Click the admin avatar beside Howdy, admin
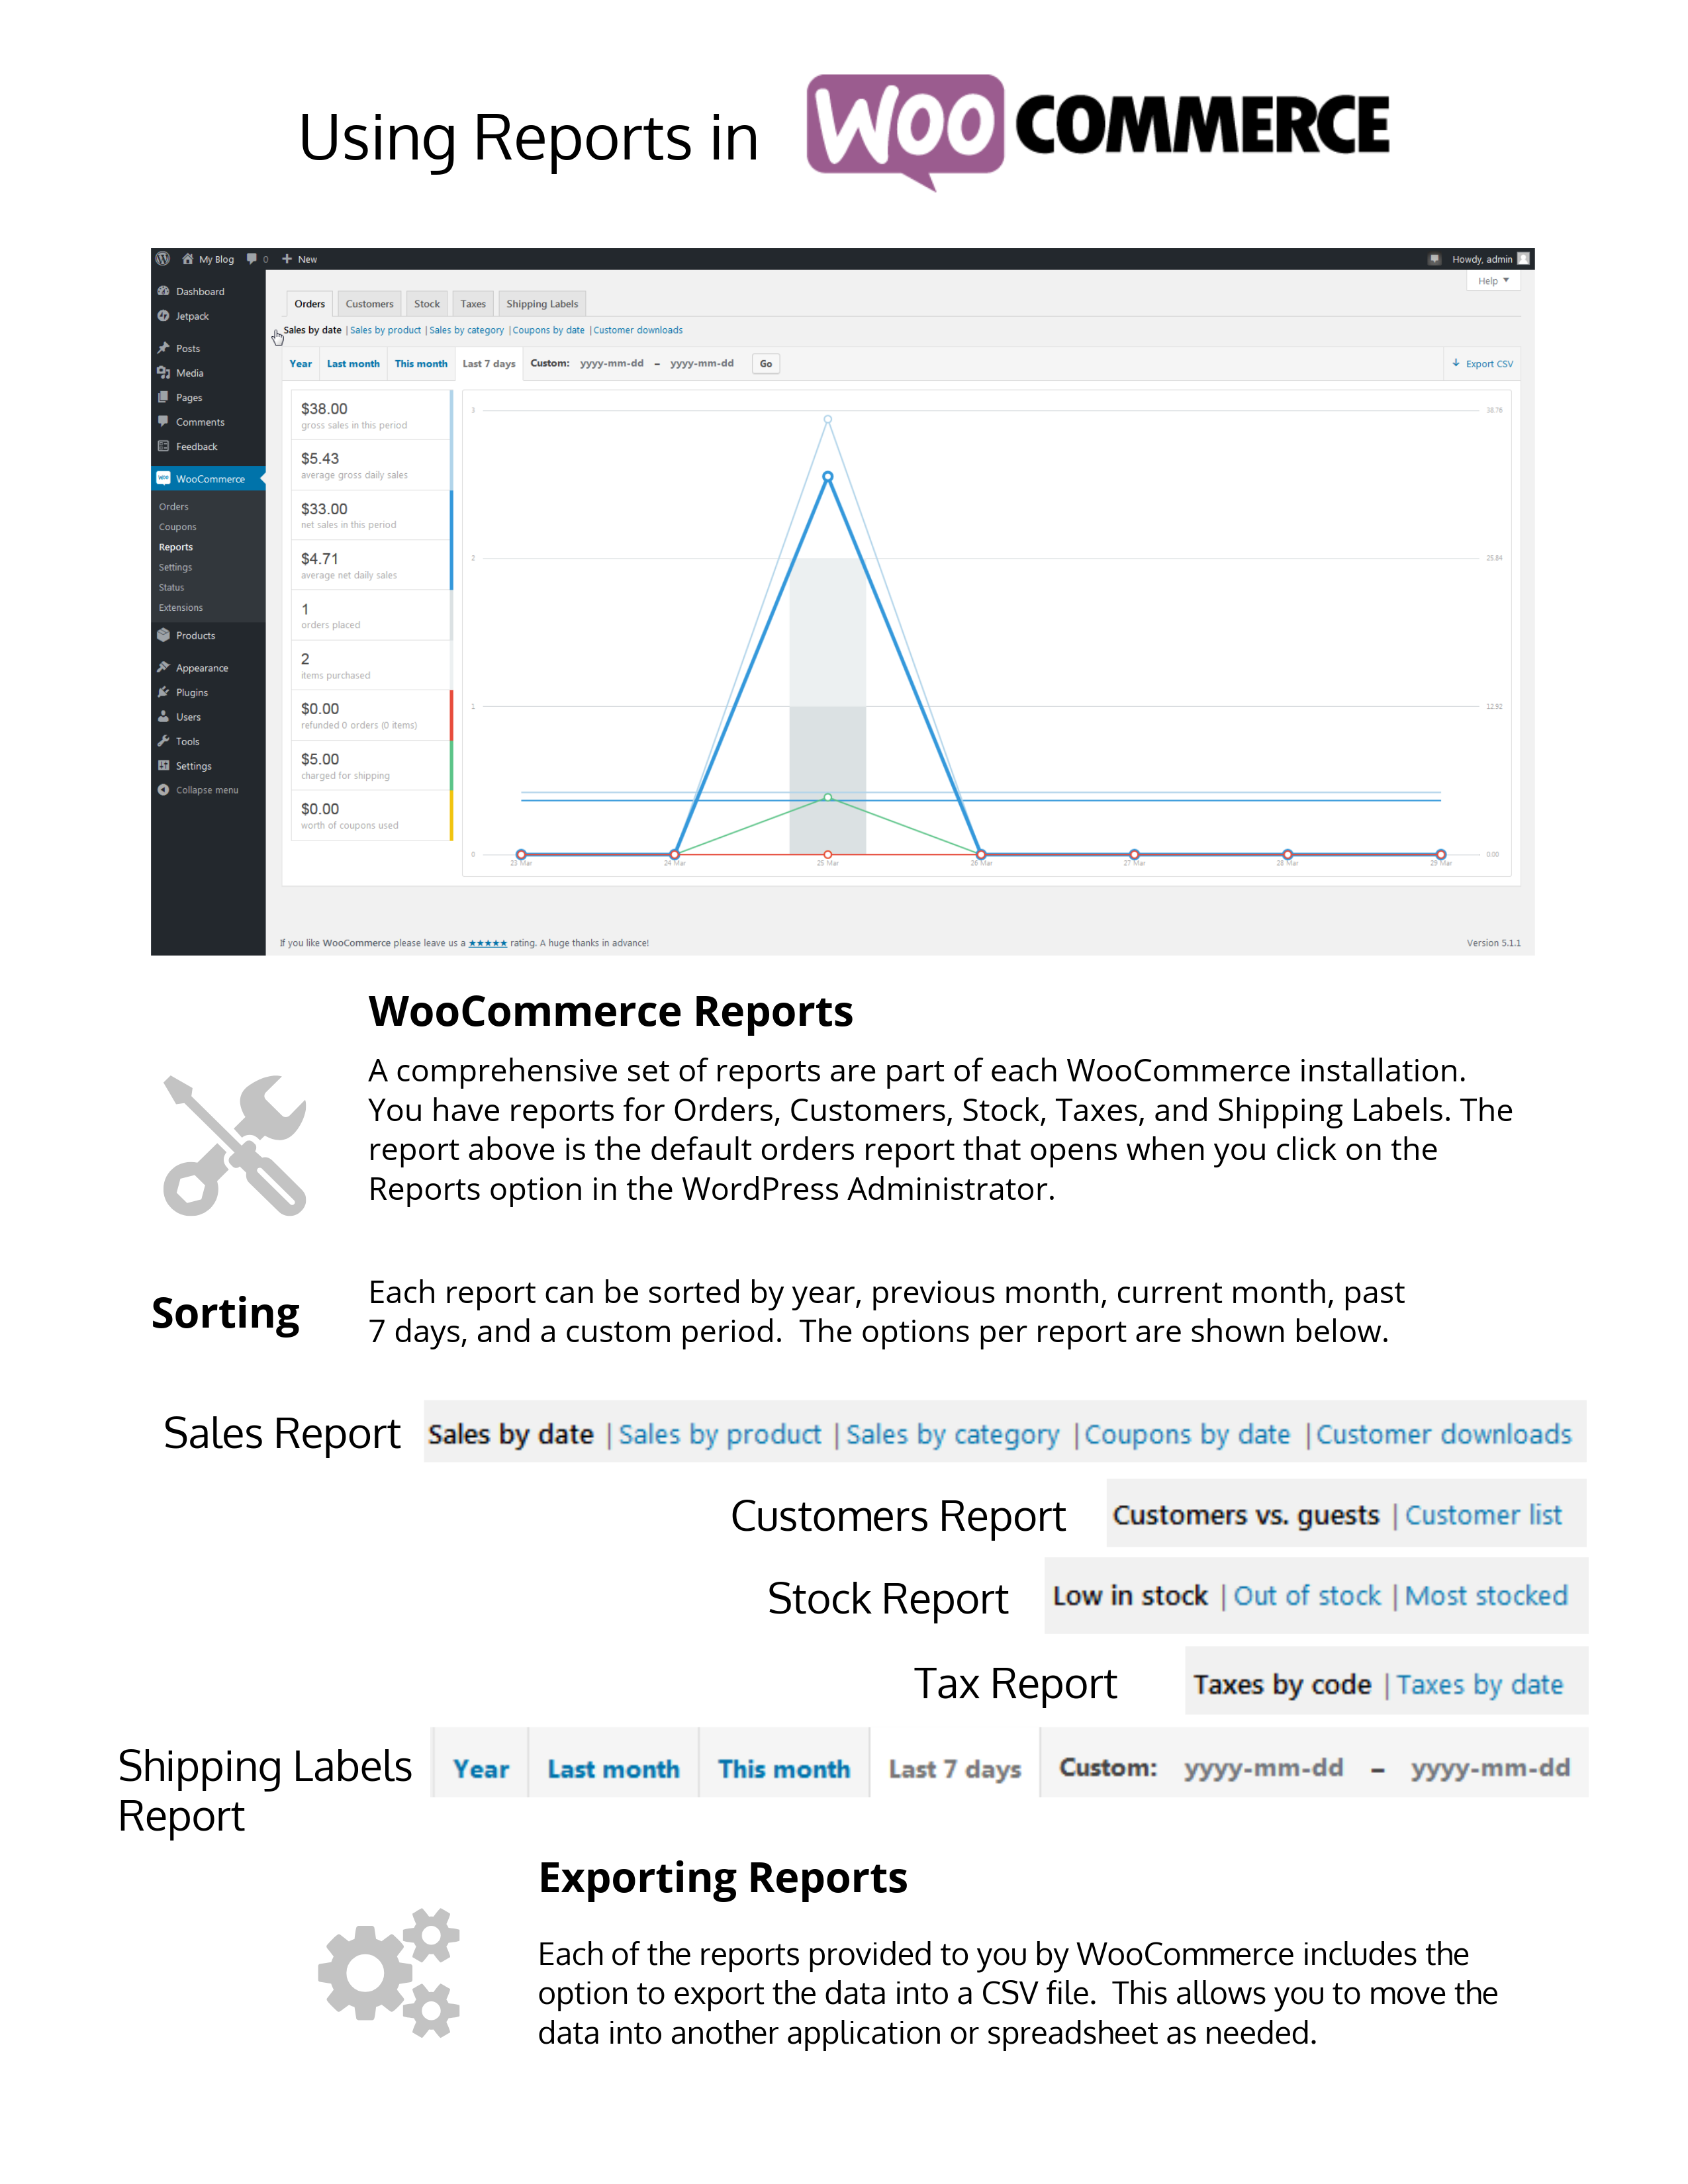Screen dimensions: 1688x2184 [1523, 259]
